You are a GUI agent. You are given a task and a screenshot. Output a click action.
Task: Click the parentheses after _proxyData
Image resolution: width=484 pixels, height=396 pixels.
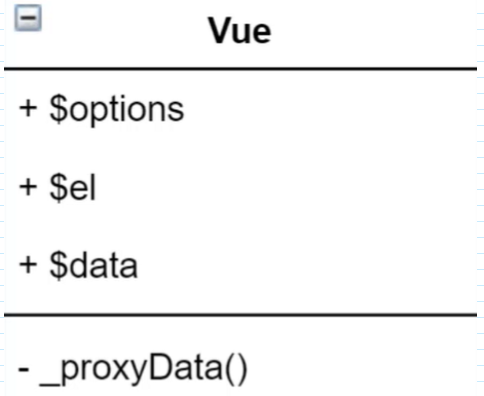click(x=236, y=368)
